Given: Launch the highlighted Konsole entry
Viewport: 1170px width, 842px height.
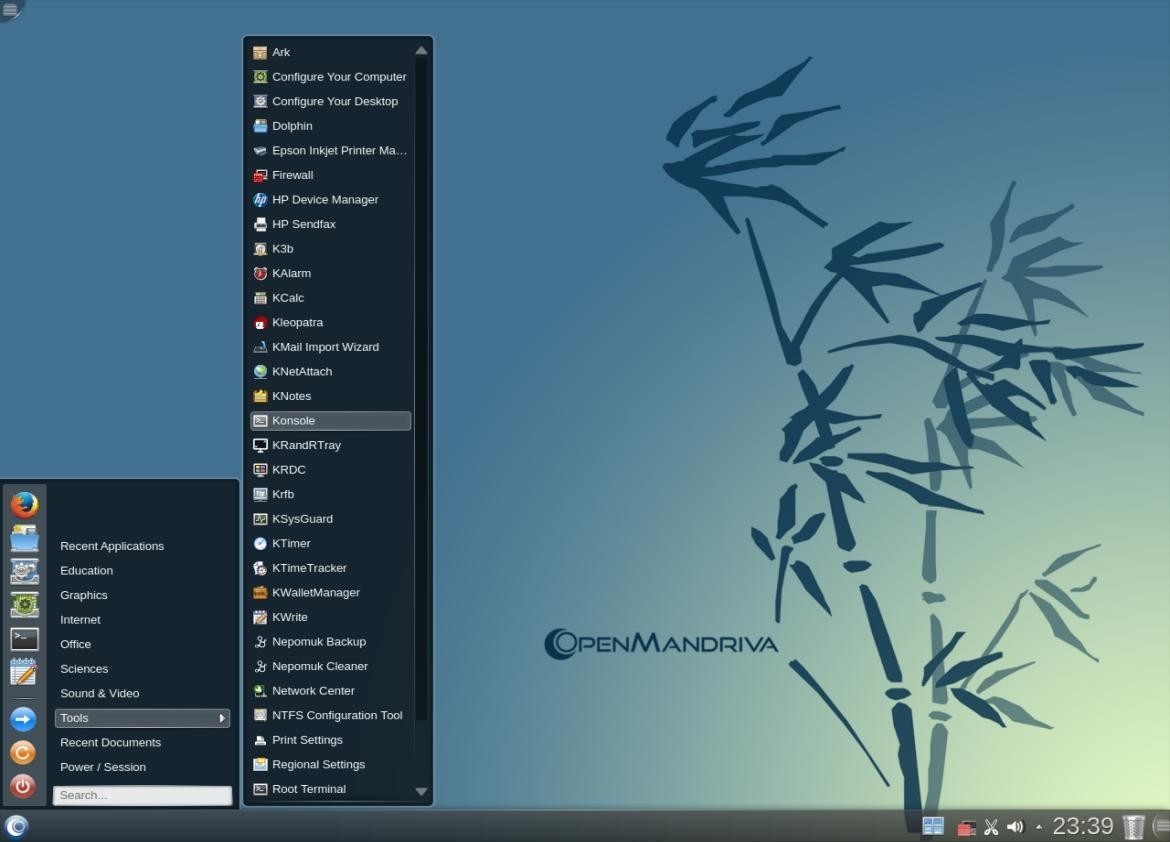Looking at the screenshot, I should 331,421.
